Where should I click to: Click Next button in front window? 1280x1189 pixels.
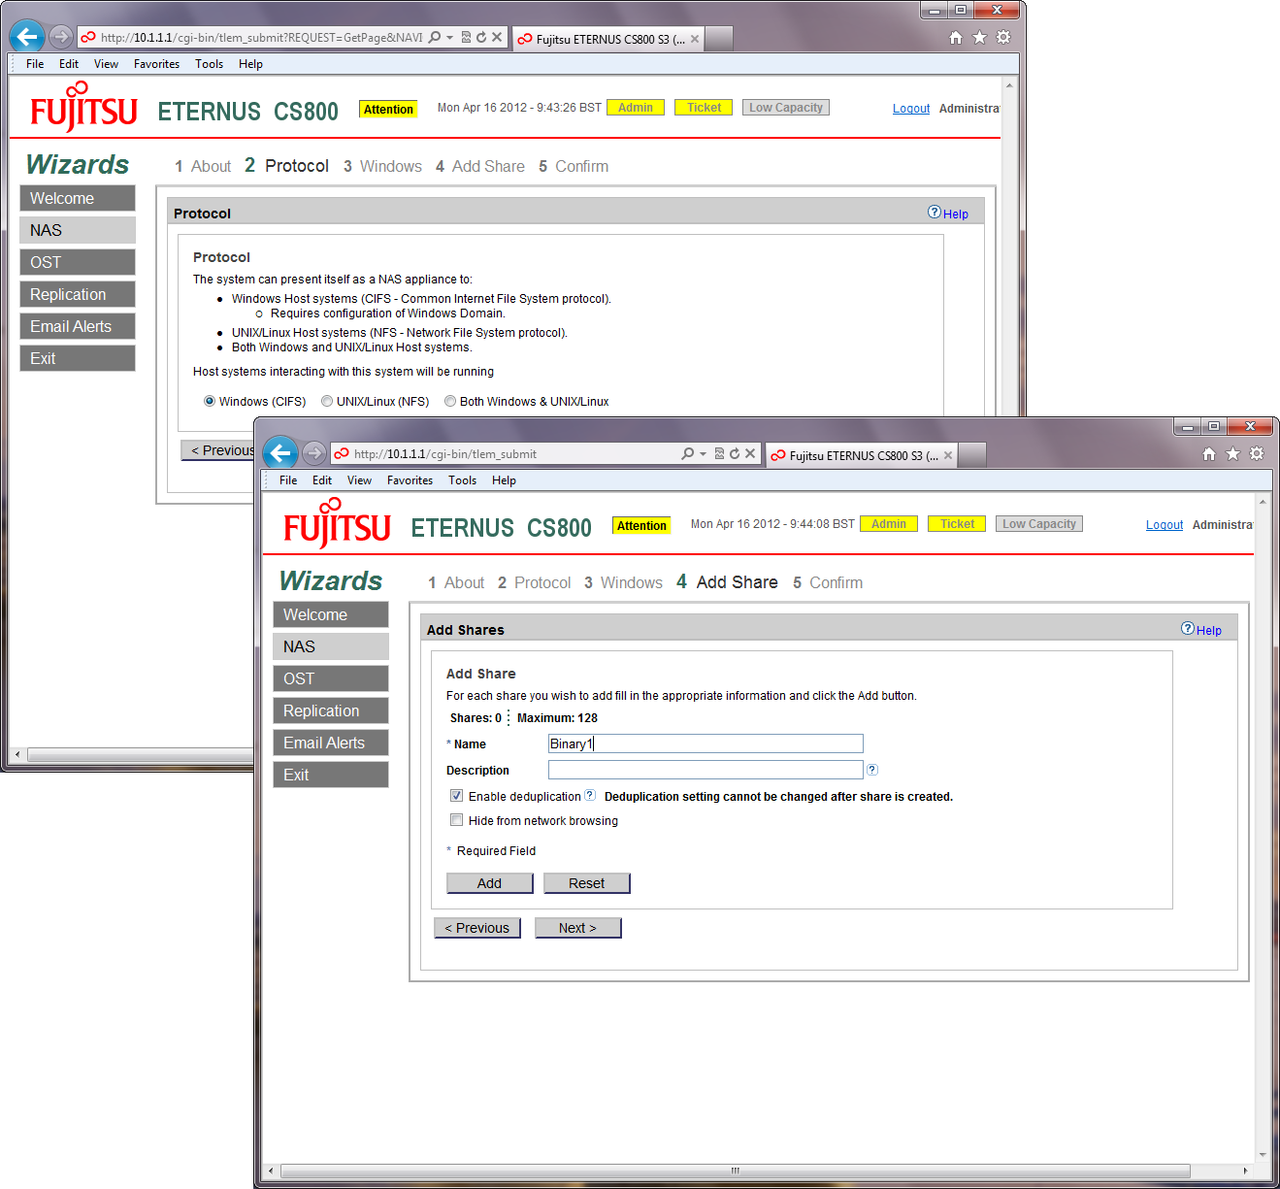click(578, 928)
